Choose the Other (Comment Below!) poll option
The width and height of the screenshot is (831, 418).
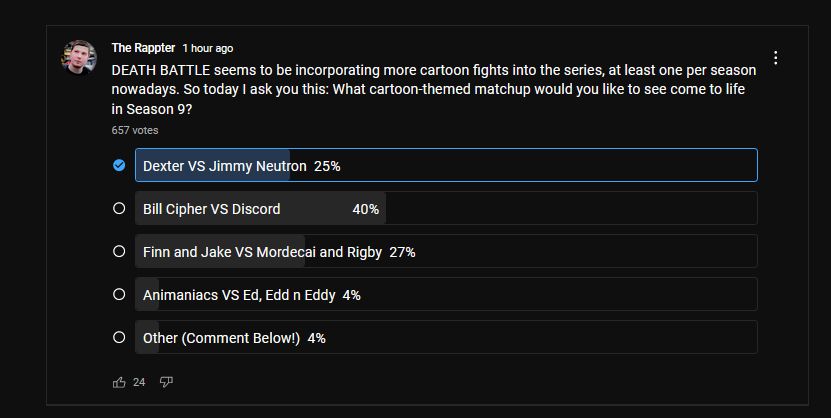446,337
